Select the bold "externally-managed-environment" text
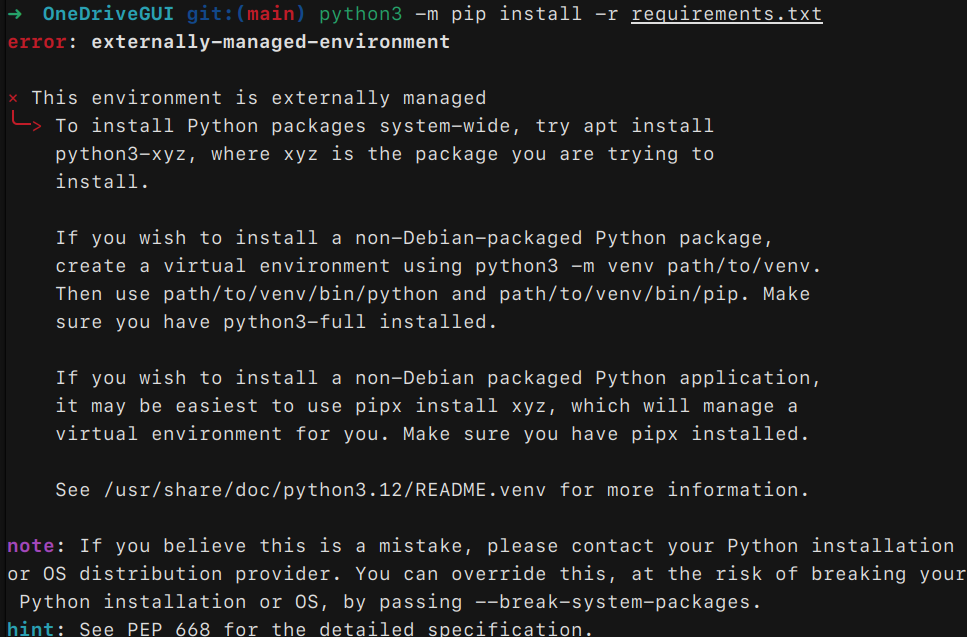This screenshot has height=637, width=967. point(270,42)
